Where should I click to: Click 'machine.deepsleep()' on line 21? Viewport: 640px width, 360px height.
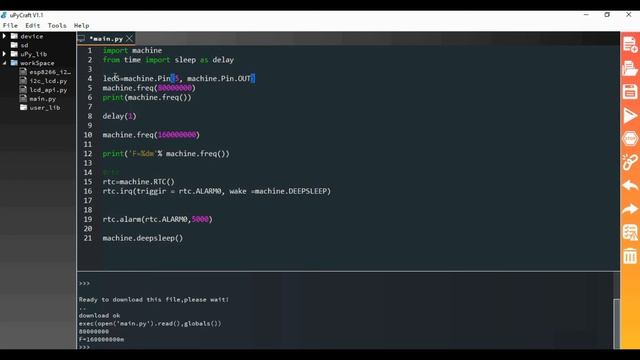[x=143, y=238]
